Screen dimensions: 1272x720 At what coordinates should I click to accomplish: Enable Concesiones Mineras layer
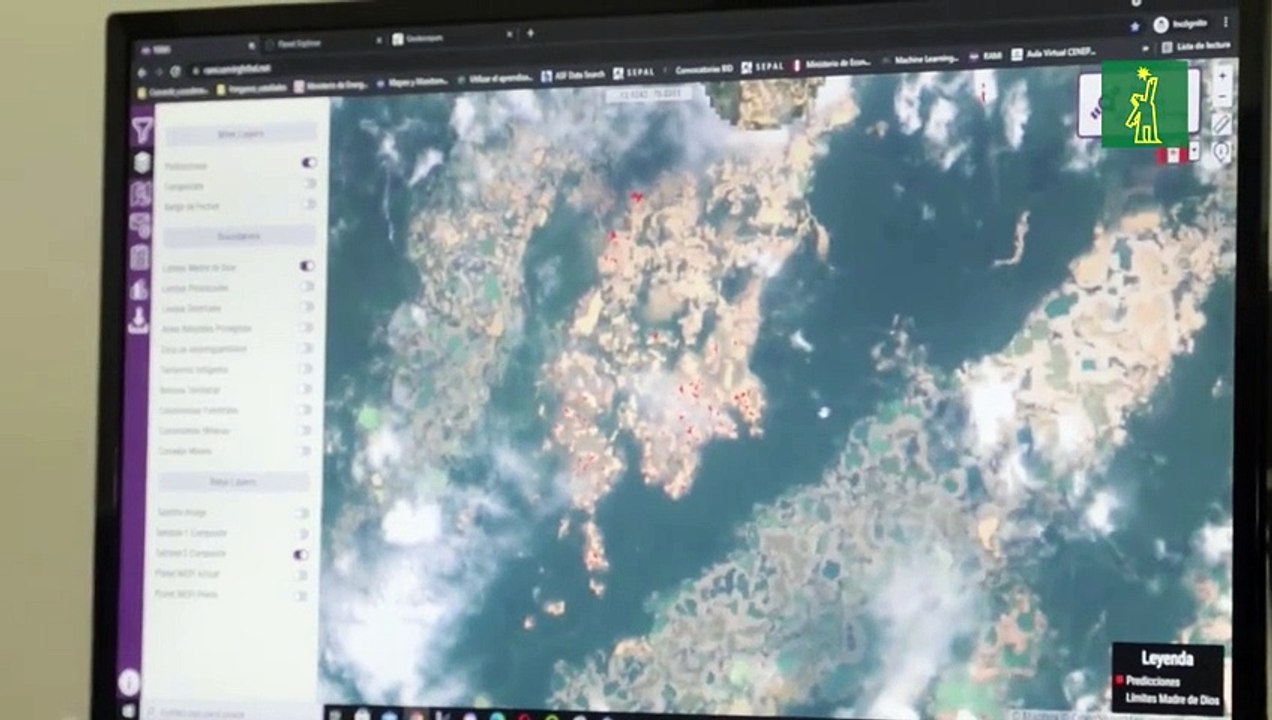coord(304,430)
